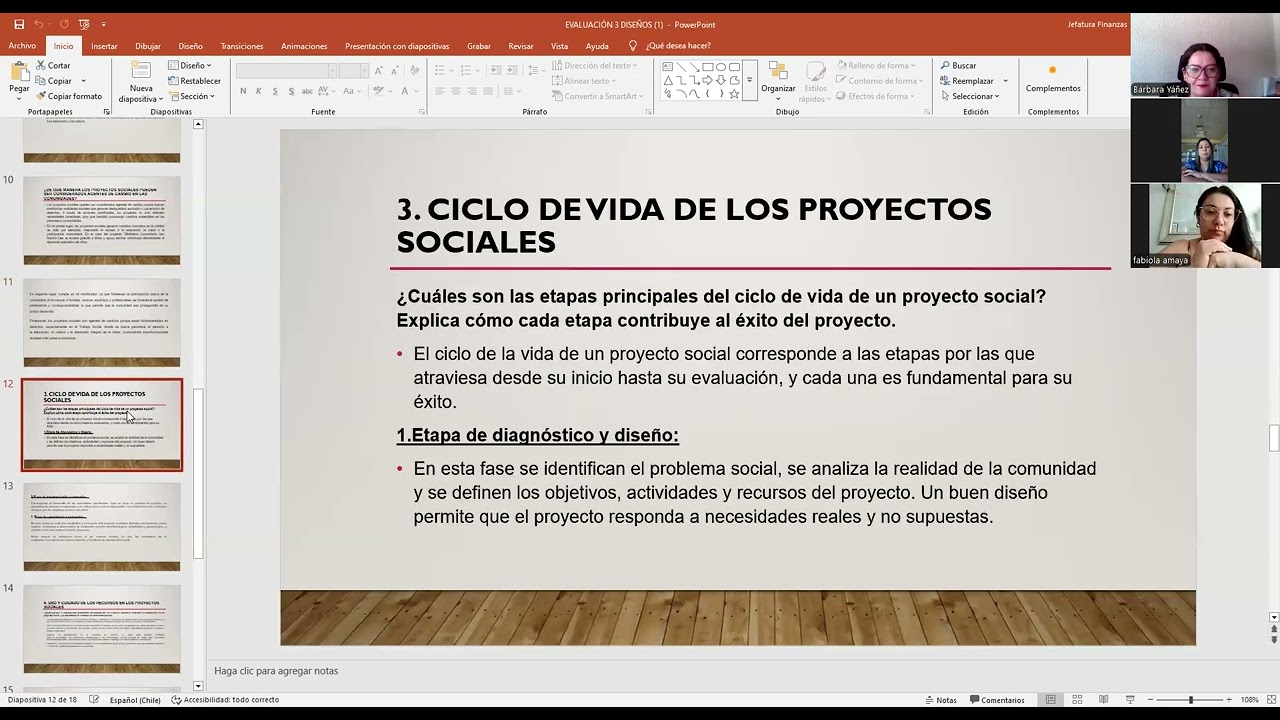
Task: Click the '¿Qué desea hacer?' search box
Action: click(678, 46)
